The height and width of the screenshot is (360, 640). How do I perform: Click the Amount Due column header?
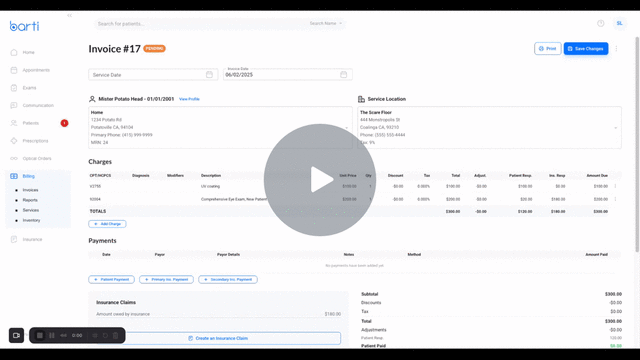point(597,176)
